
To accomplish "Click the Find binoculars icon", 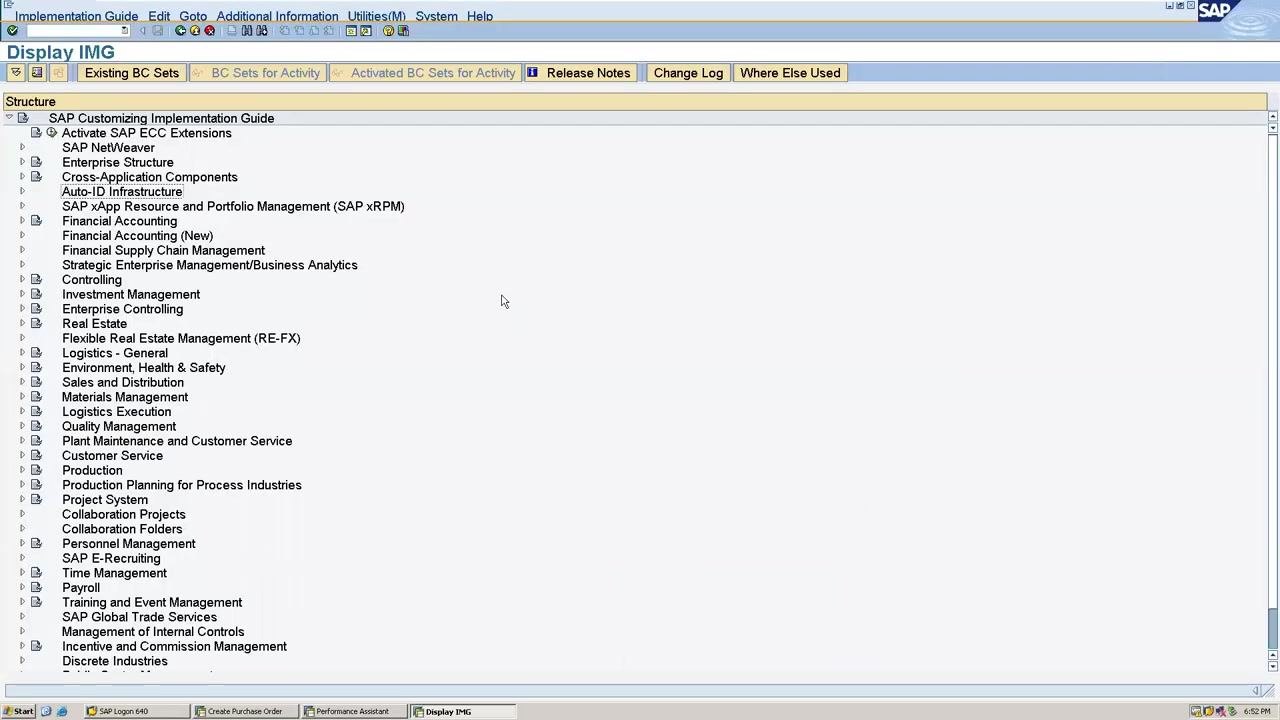I will 247,31.
